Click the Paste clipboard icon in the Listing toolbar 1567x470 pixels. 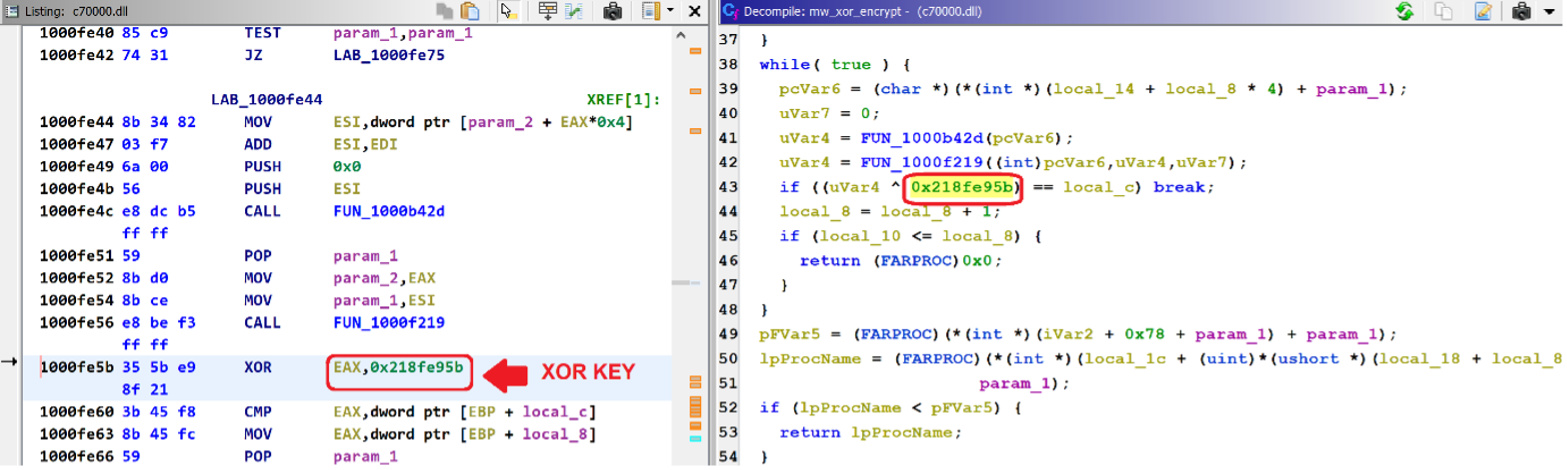click(468, 12)
